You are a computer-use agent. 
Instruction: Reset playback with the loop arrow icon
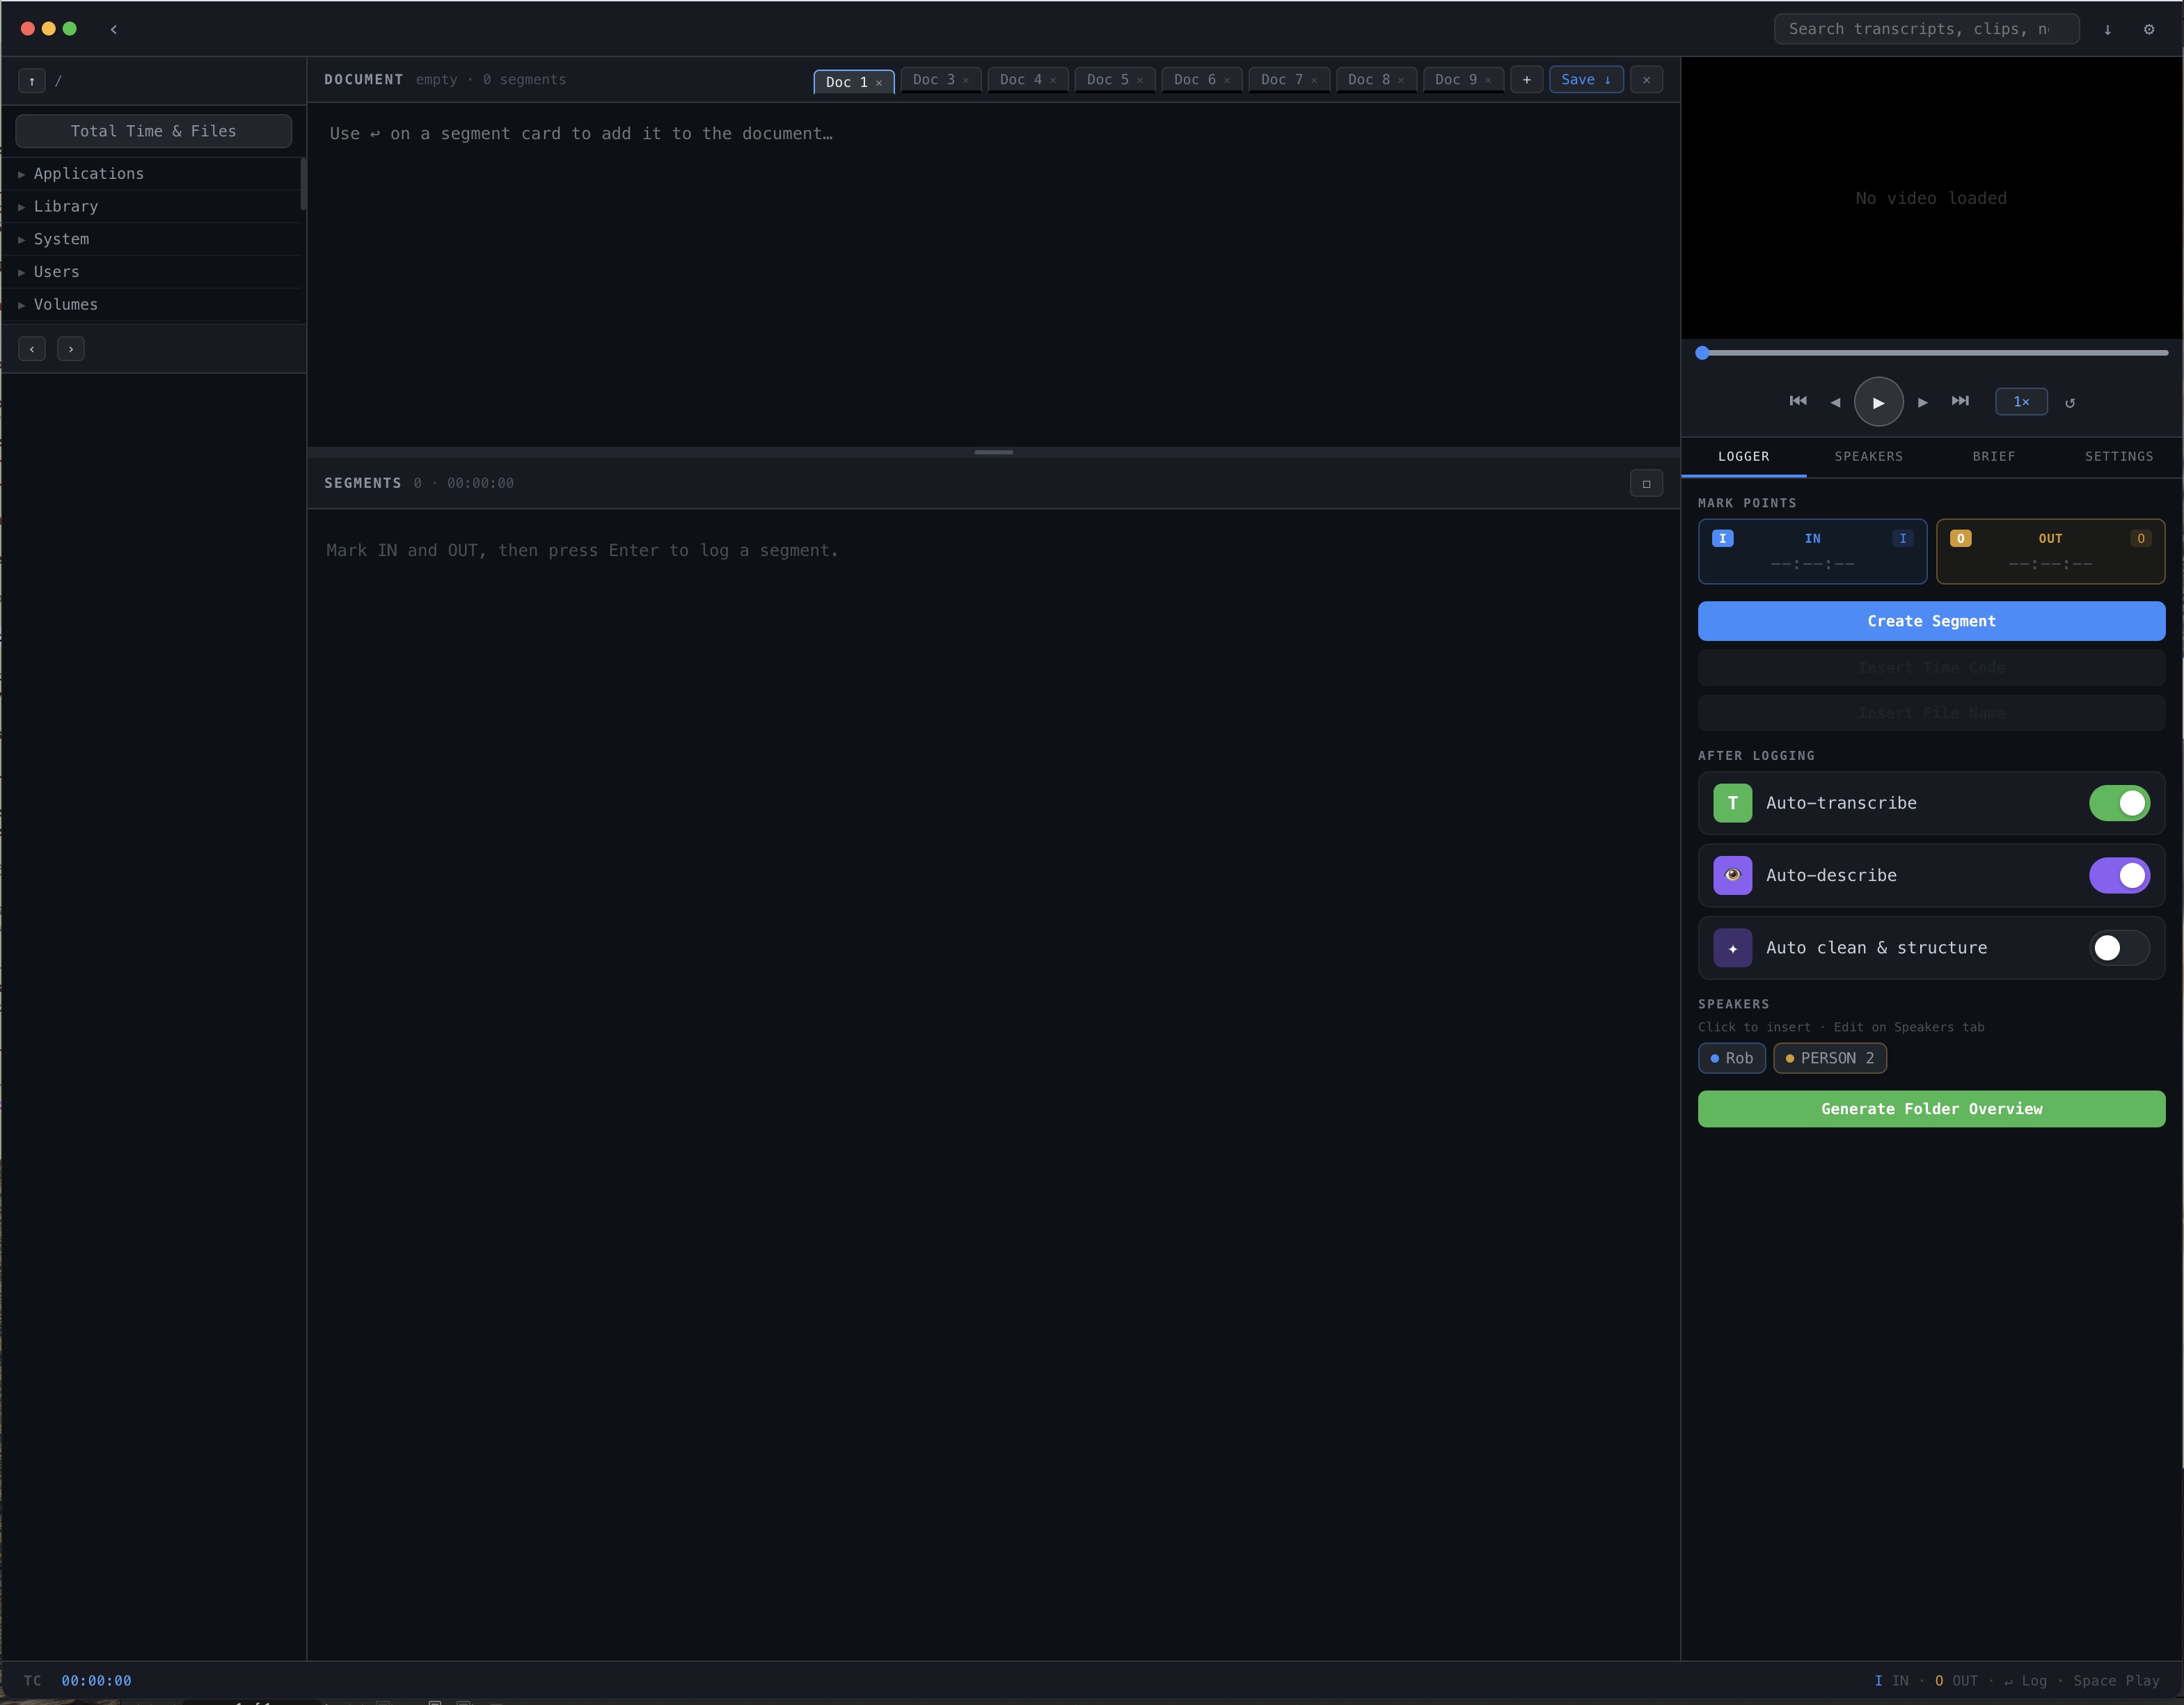coord(2070,402)
